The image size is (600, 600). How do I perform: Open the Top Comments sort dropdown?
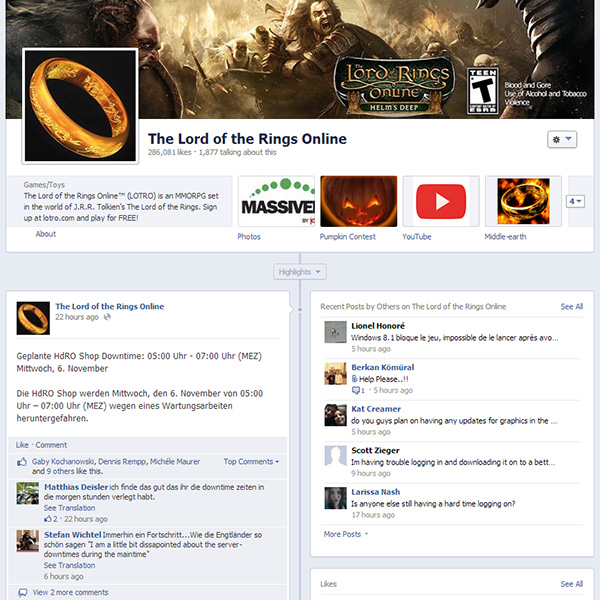[251, 461]
